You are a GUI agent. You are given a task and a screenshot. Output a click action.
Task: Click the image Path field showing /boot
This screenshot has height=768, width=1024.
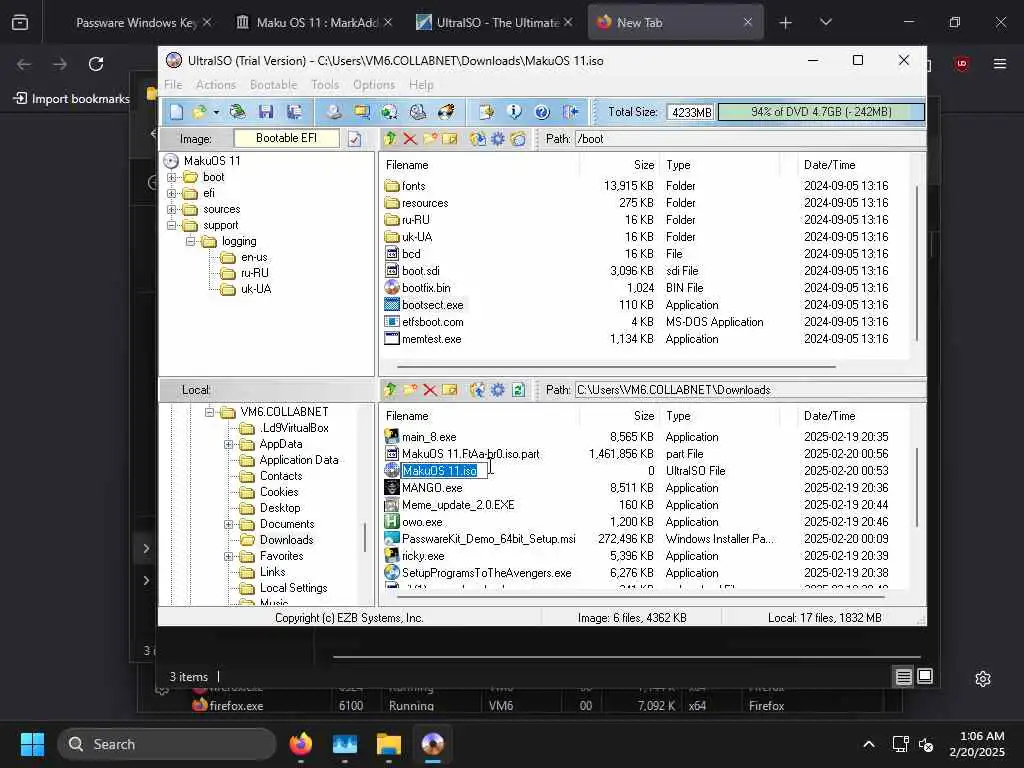750,138
